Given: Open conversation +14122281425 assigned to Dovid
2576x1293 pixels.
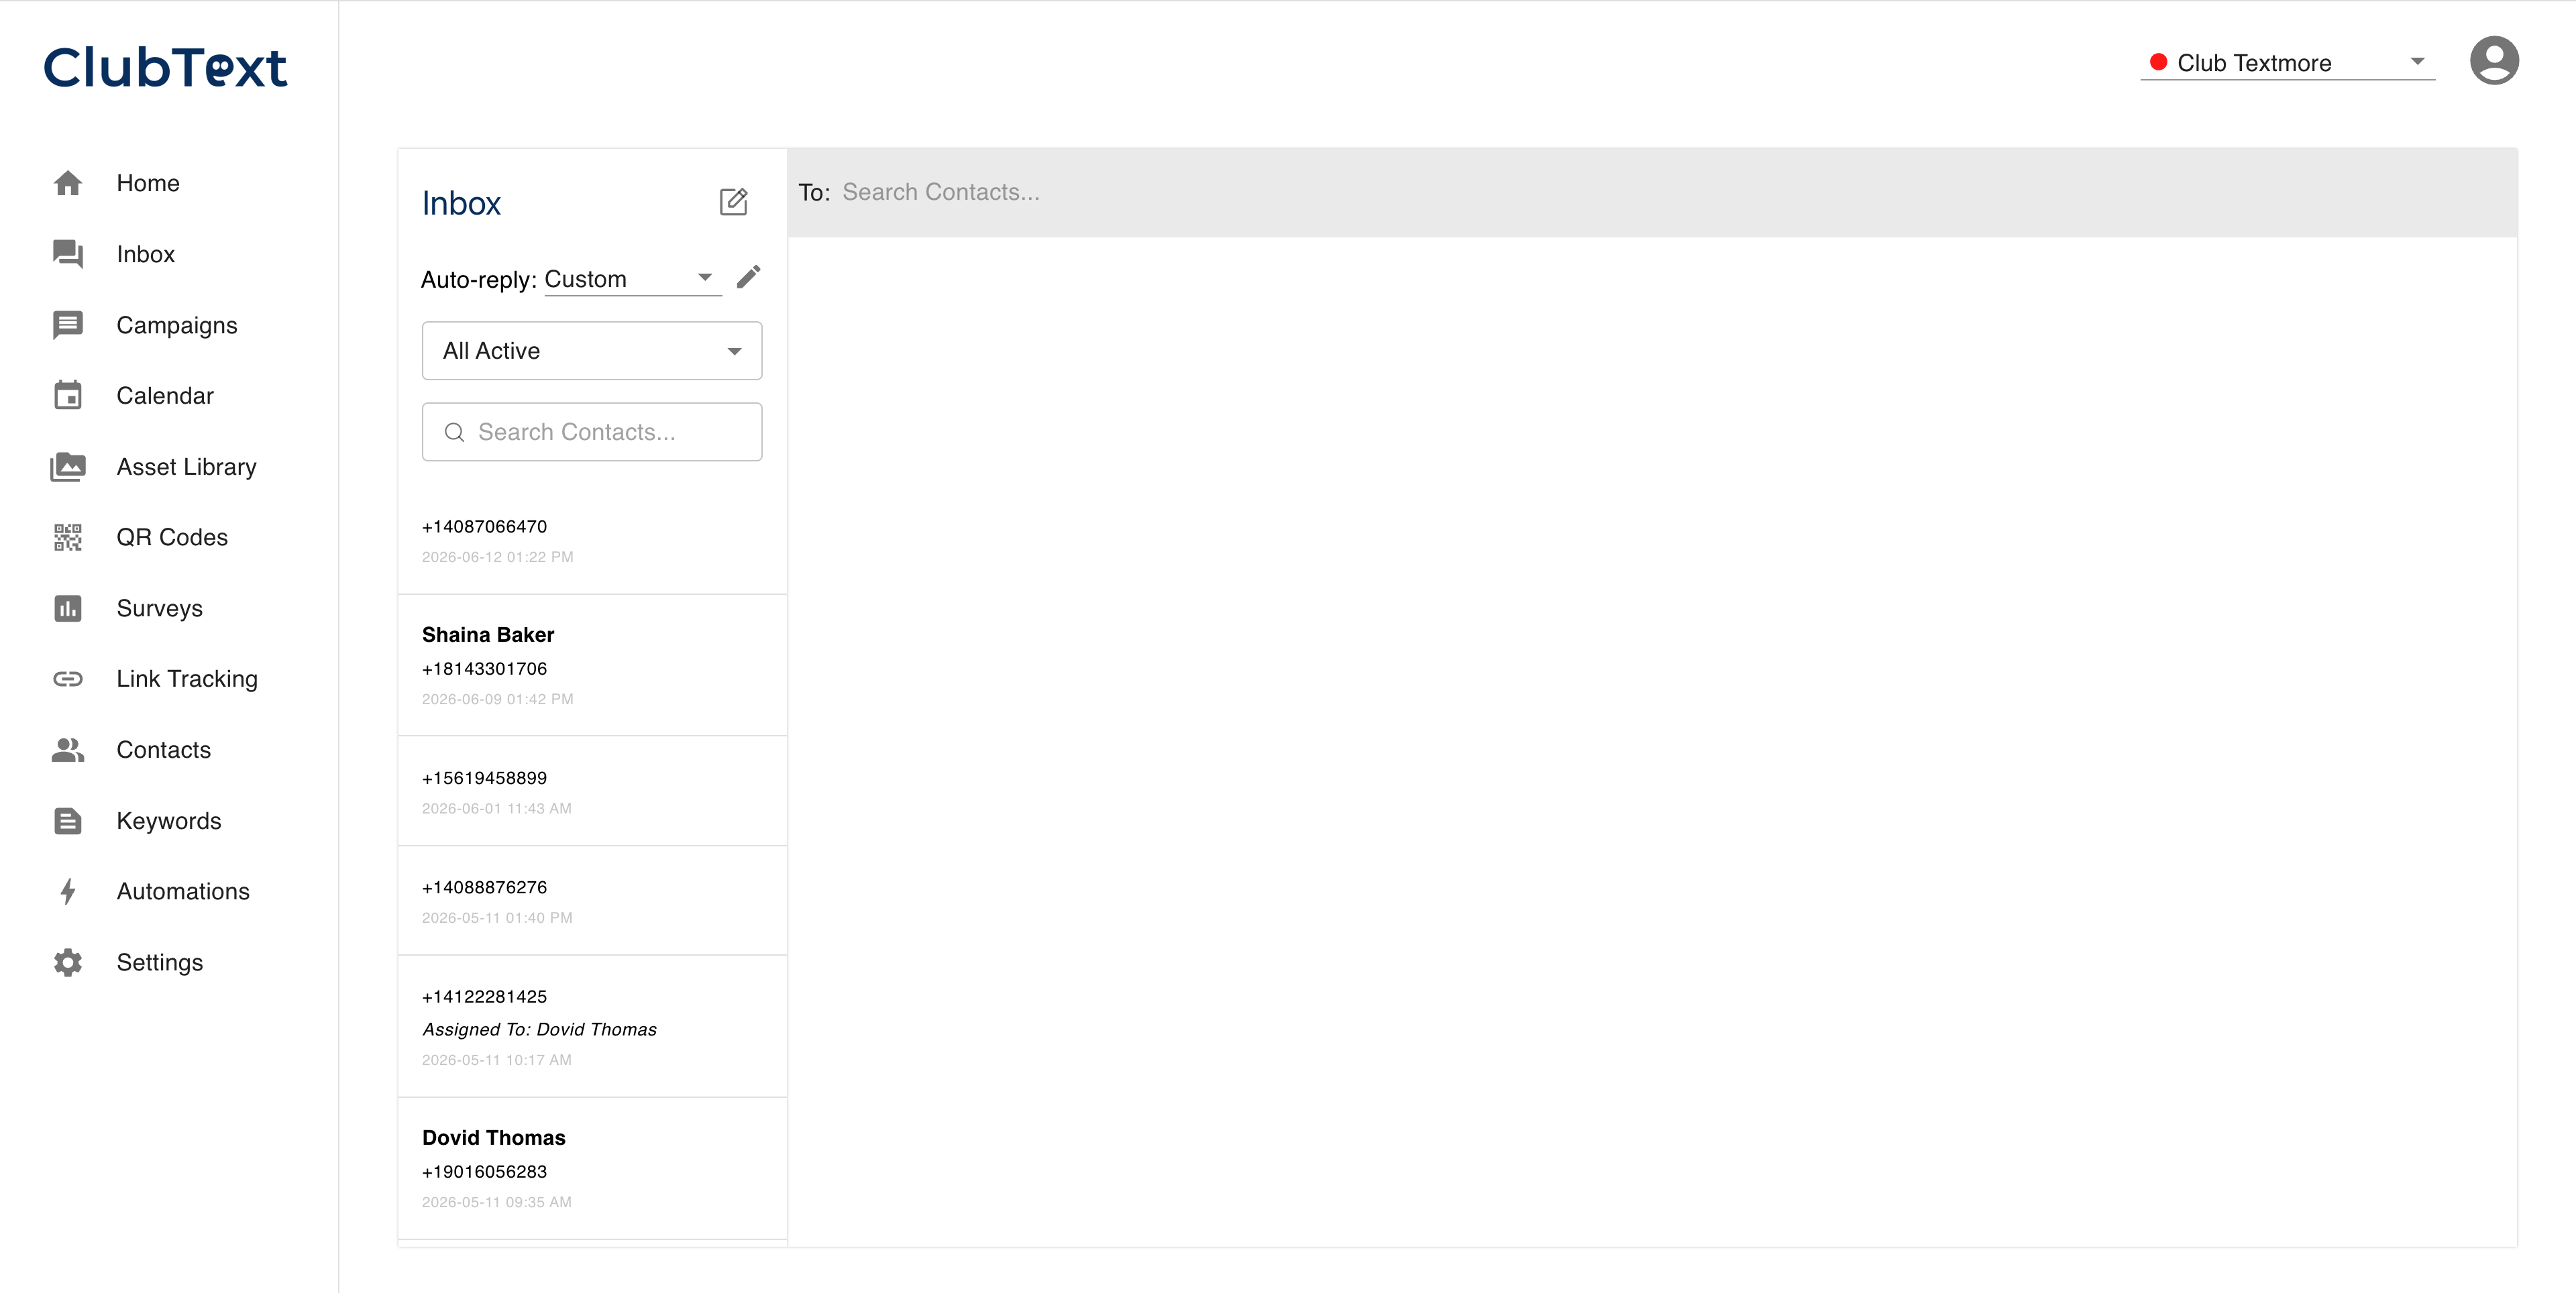Looking at the screenshot, I should [x=592, y=1027].
